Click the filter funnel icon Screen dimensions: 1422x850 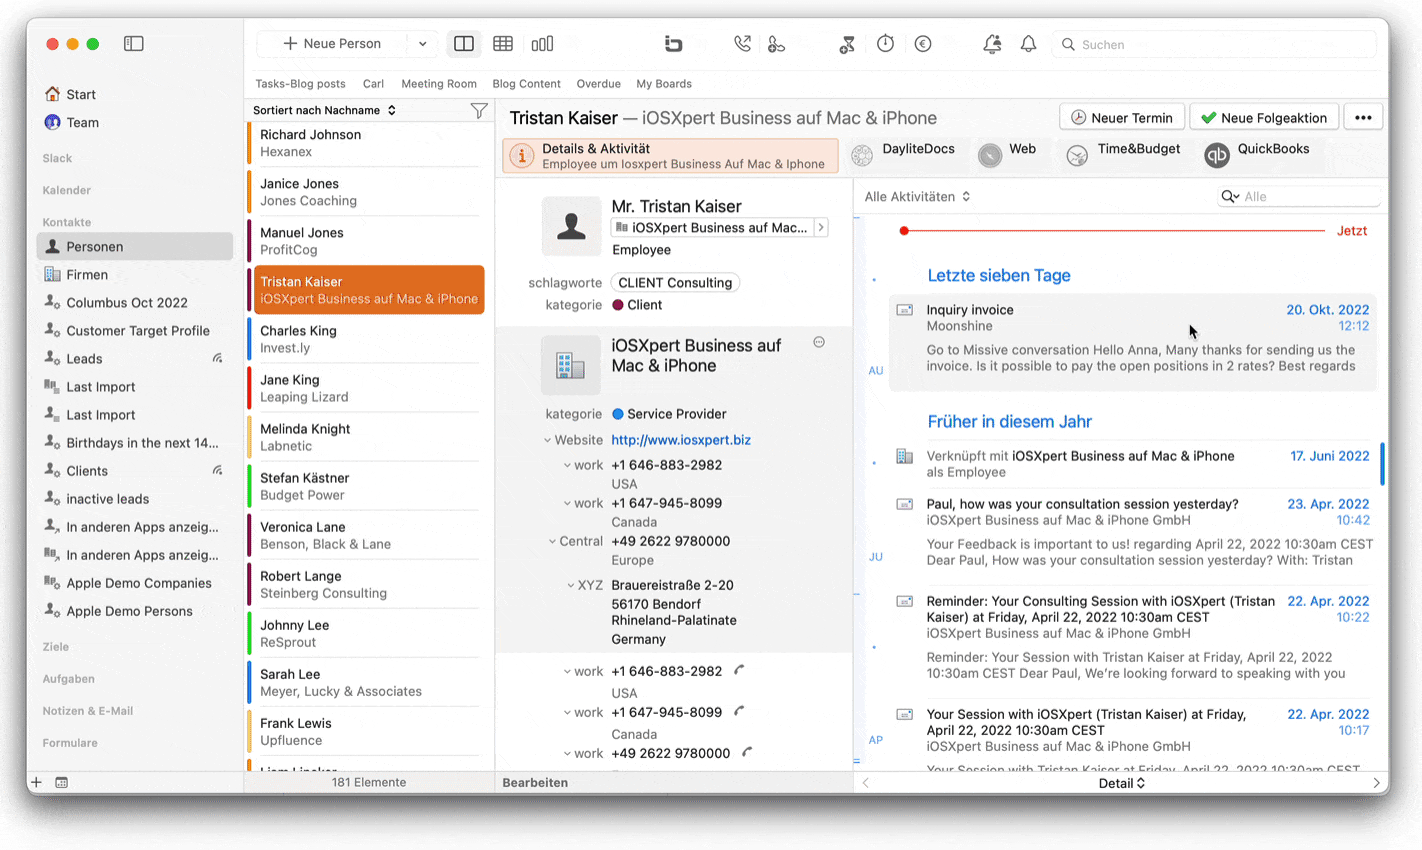479,111
